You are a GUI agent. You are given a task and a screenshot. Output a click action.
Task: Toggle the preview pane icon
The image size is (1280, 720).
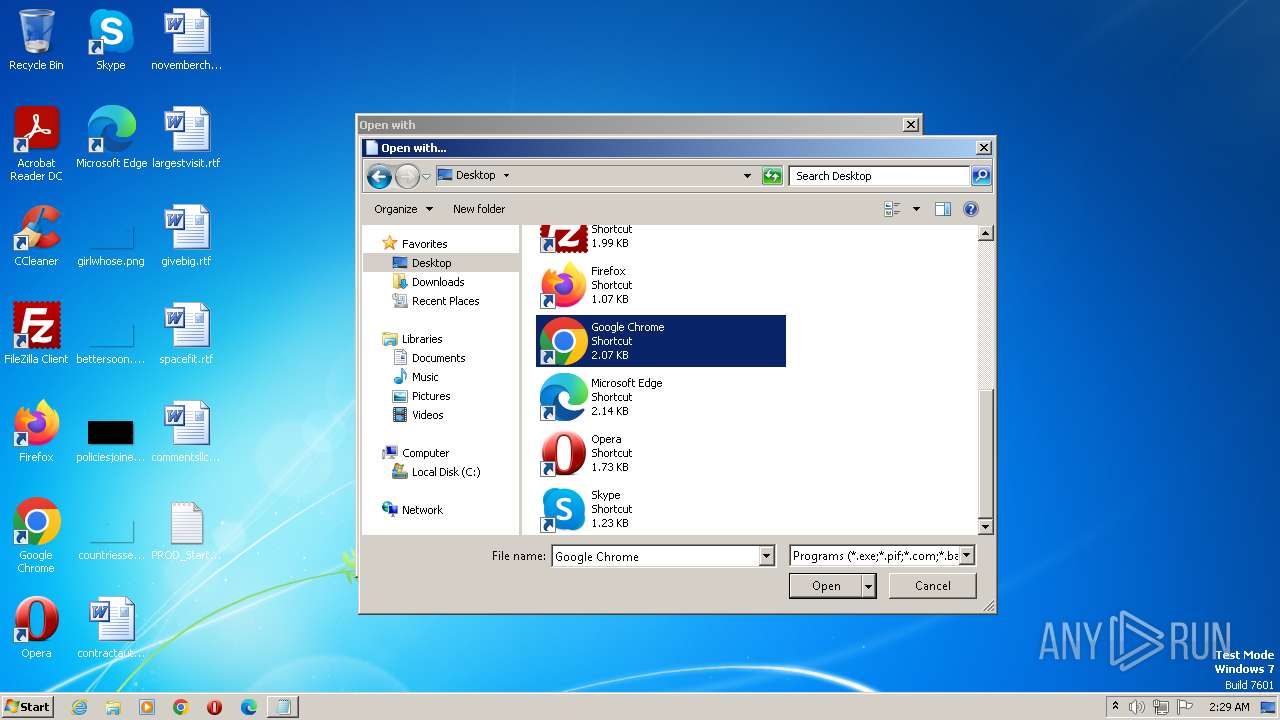tap(942, 209)
